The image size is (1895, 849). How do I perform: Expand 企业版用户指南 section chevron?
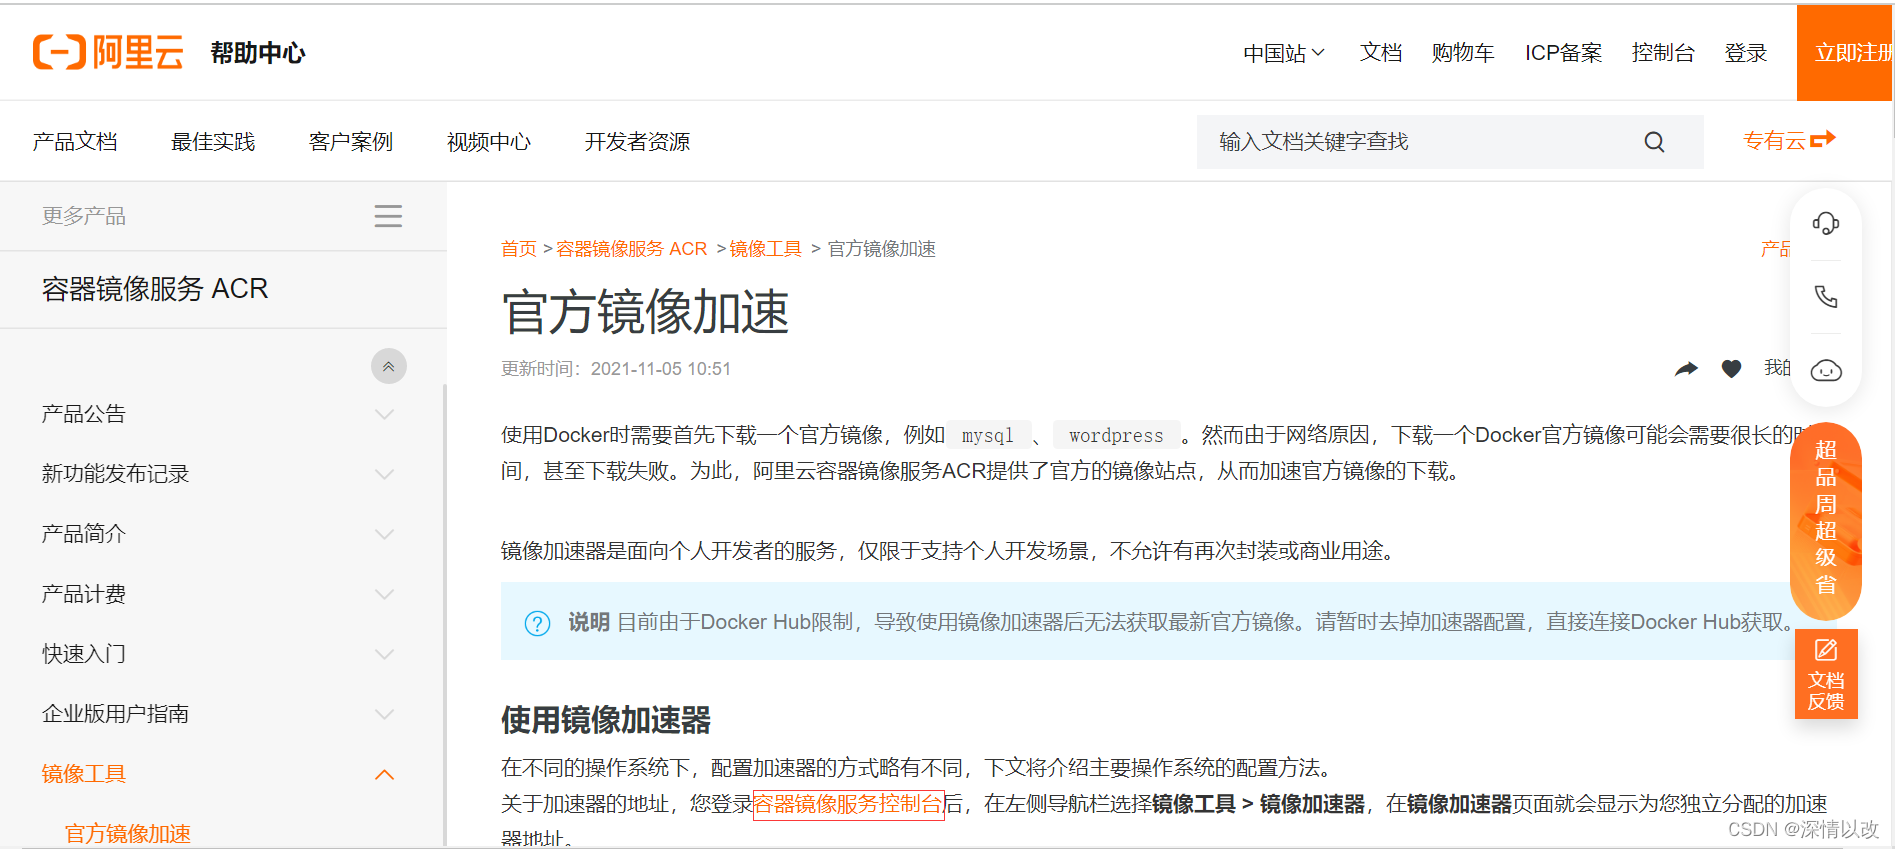click(384, 714)
